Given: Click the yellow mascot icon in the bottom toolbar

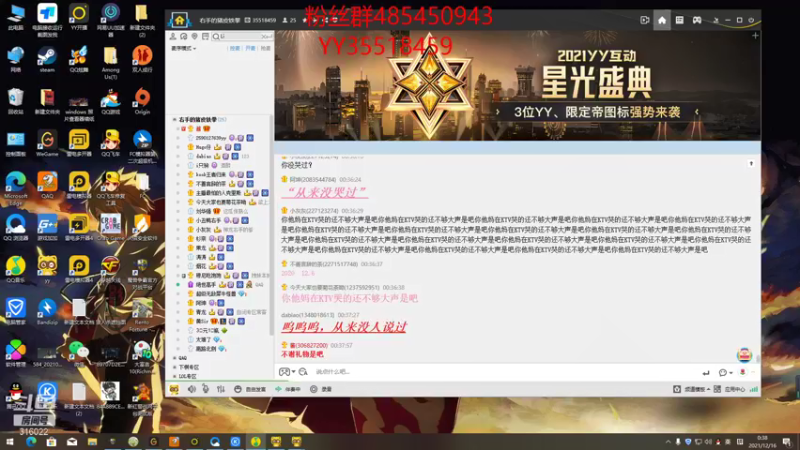Looking at the screenshot, I should (174, 389).
